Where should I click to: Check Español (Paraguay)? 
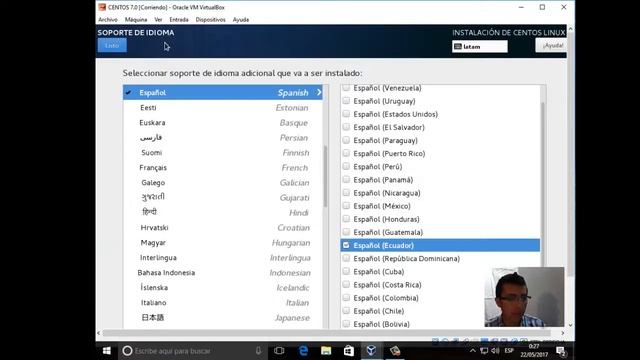346,140
